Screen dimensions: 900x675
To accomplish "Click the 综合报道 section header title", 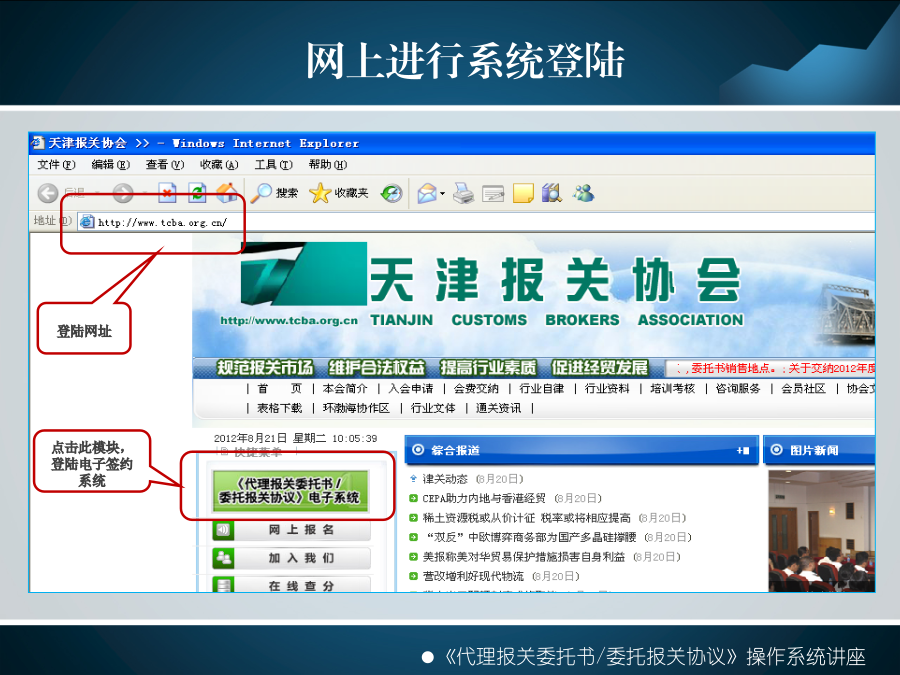I will click(455, 451).
